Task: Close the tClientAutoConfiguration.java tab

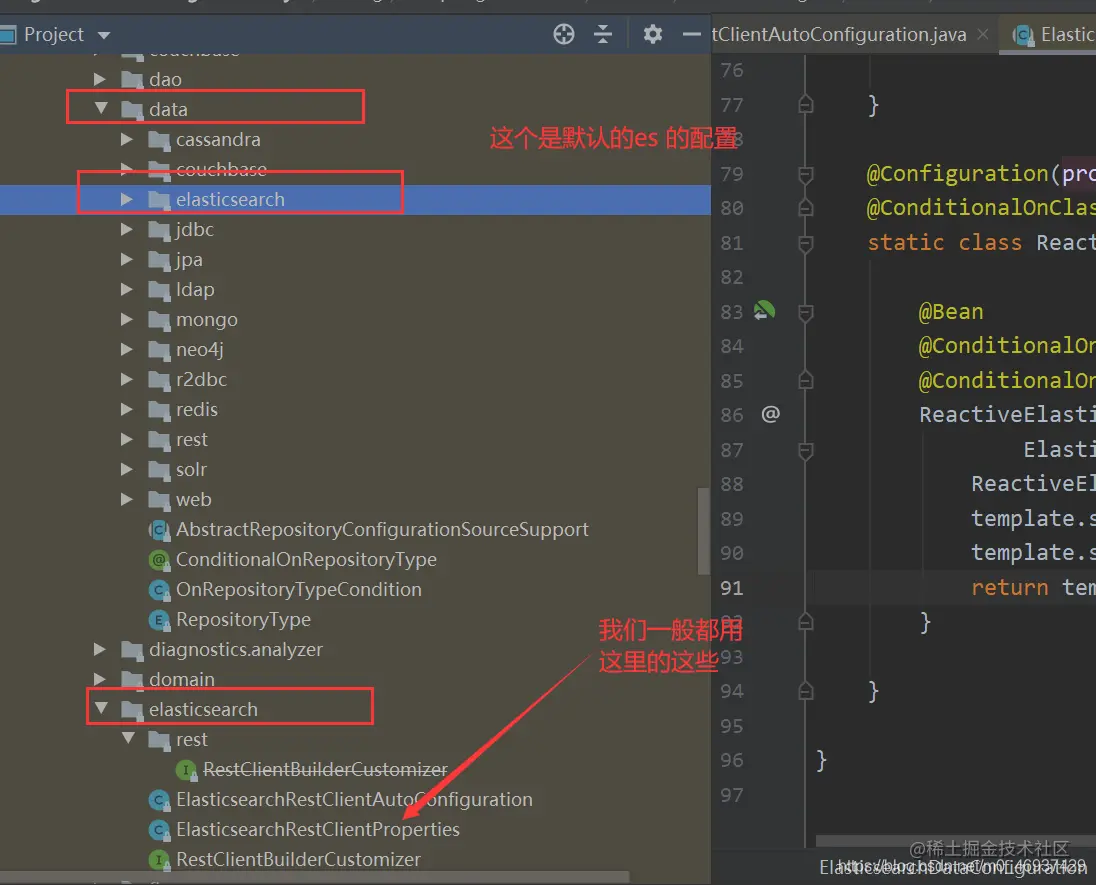Action: 983,34
